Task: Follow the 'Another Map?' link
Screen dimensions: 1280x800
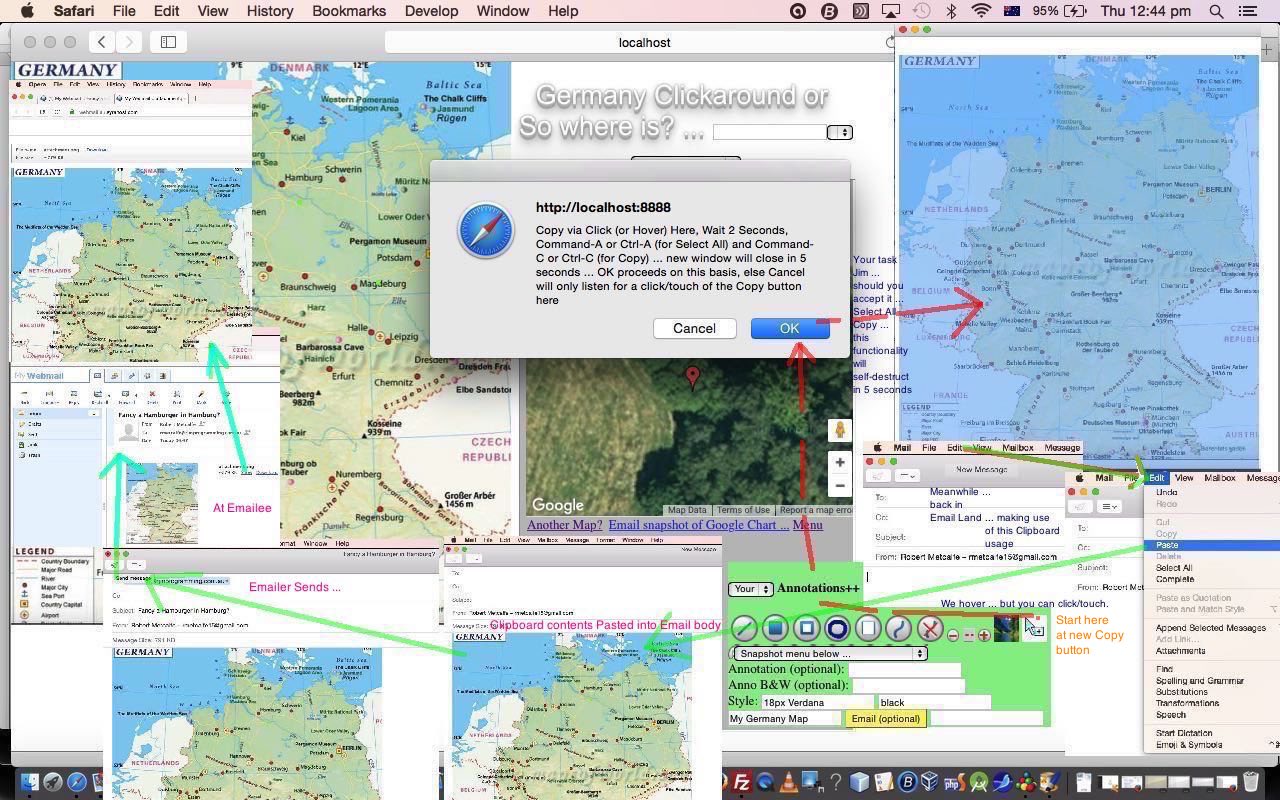Action: [564, 525]
